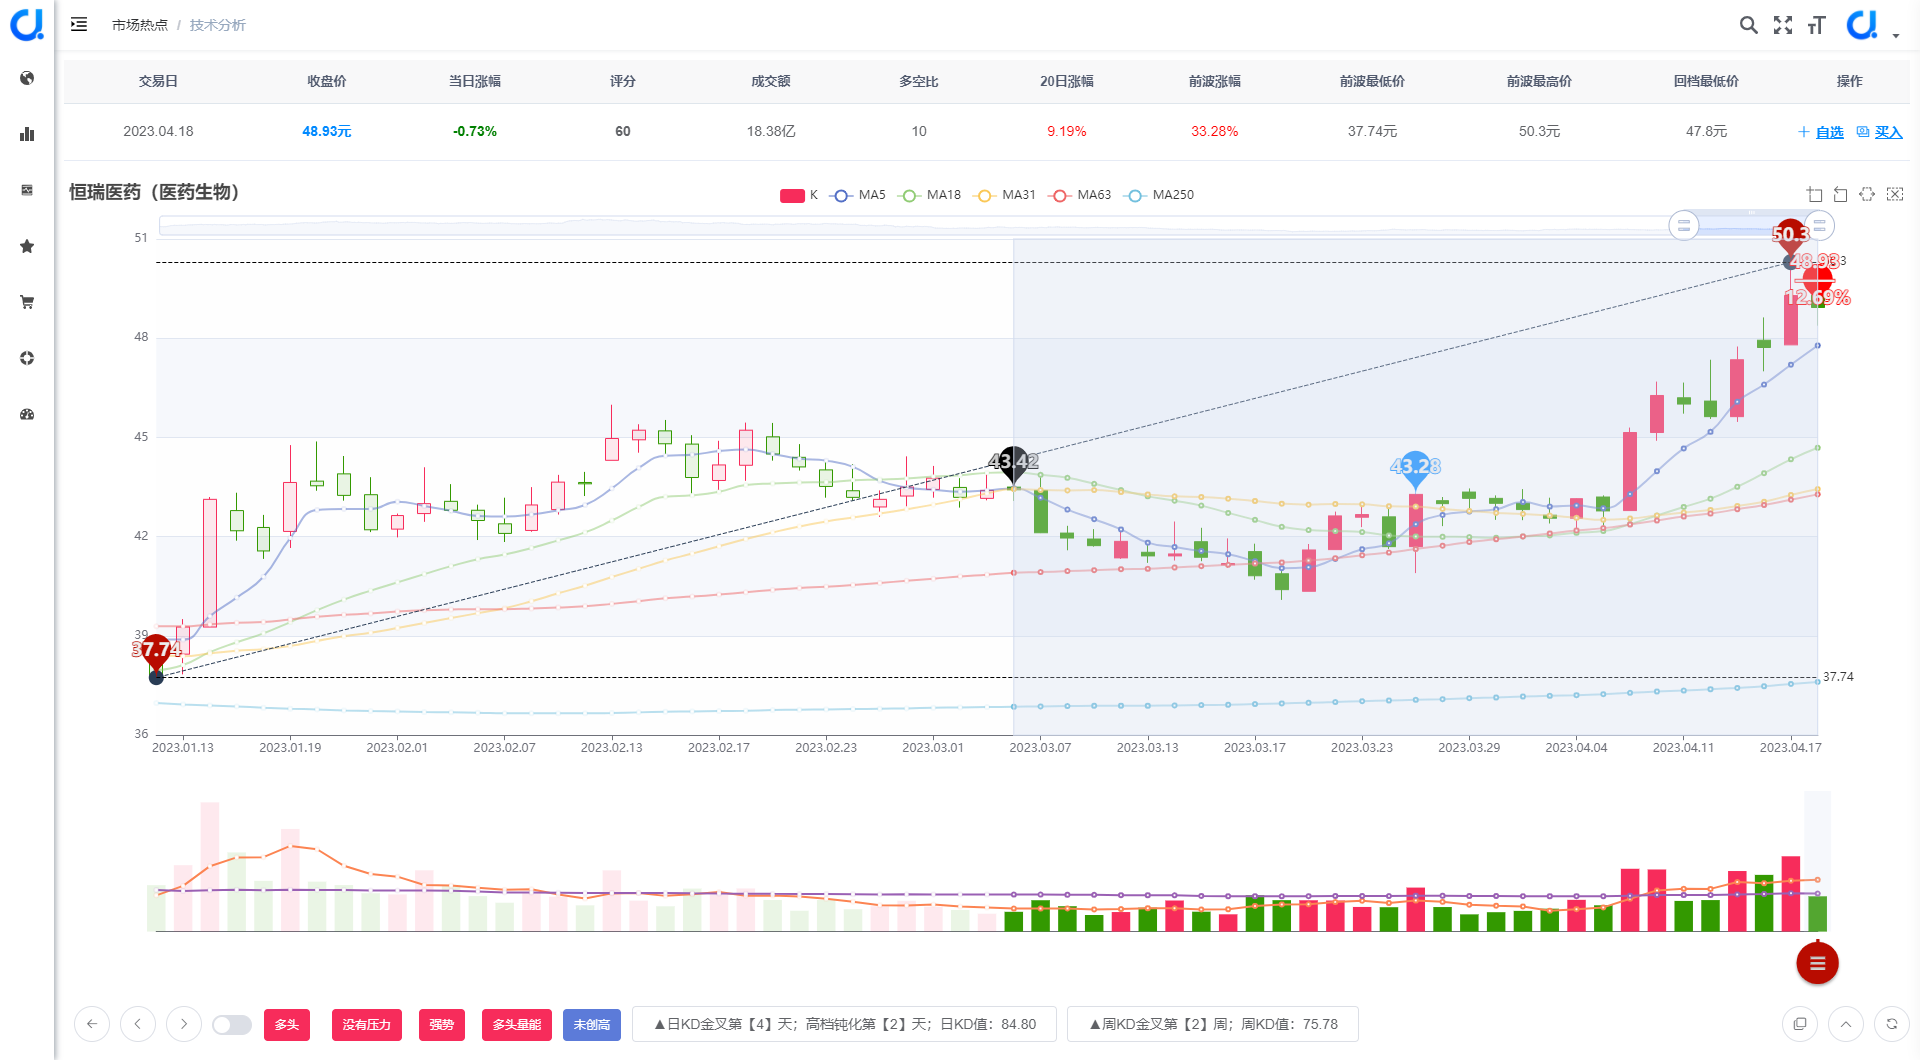Open the user avatar dropdown
Image resolution: width=1920 pixels, height=1060 pixels.
(1872, 25)
